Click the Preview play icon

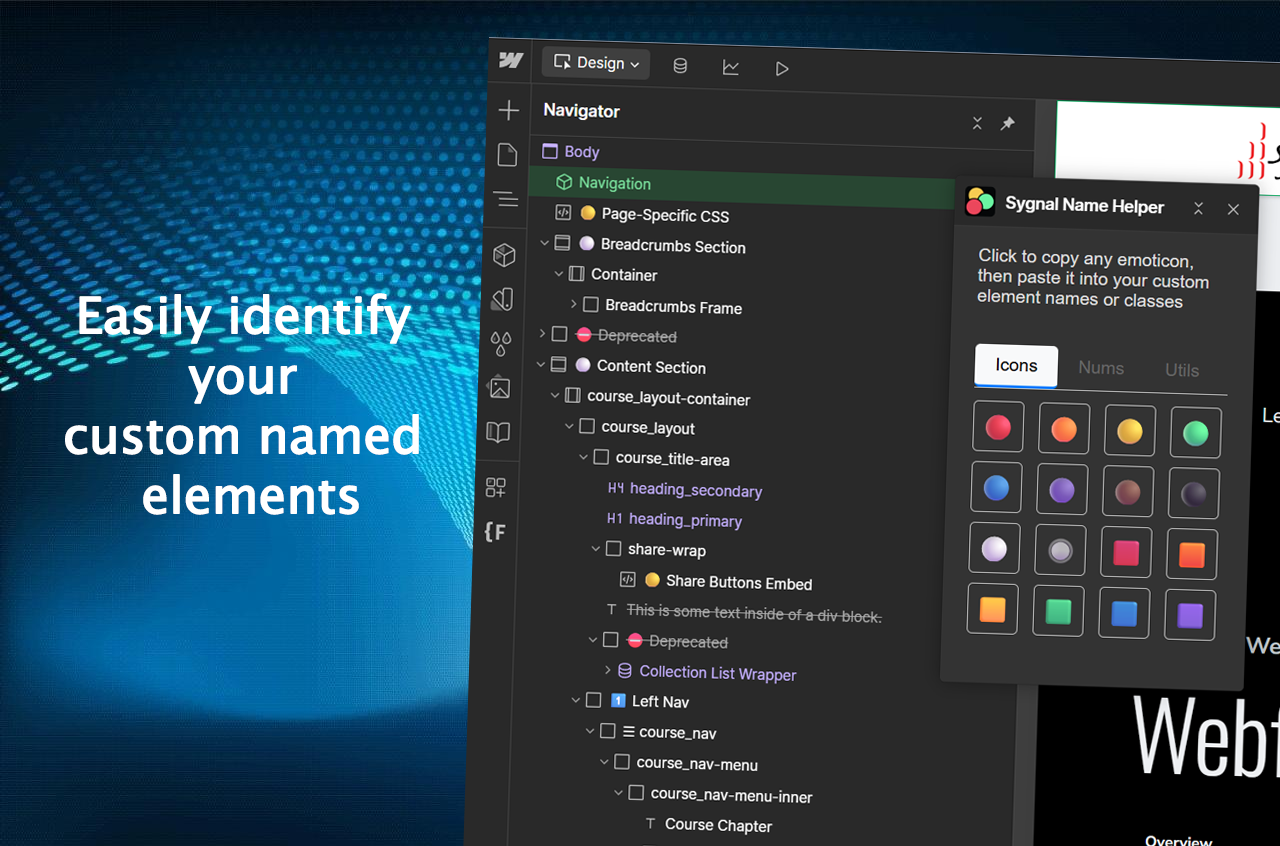[x=782, y=69]
